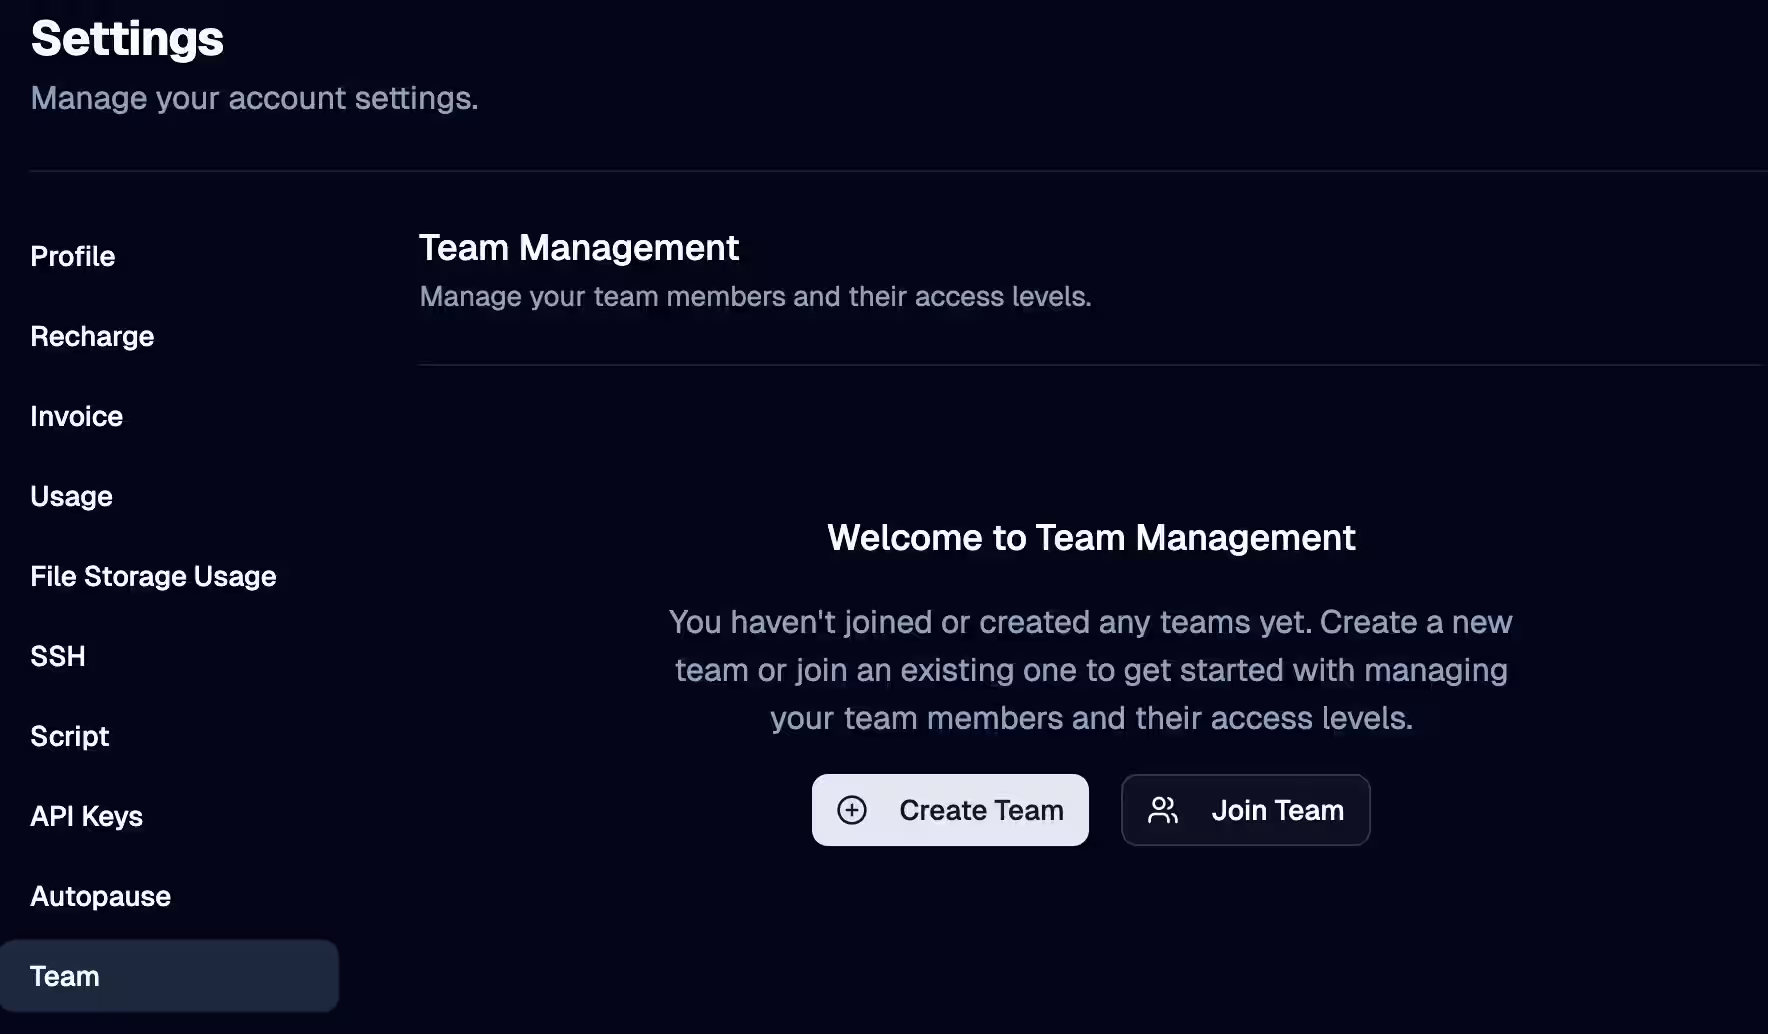Select the Recharge sidebar item
1768x1034 pixels.
pos(92,336)
